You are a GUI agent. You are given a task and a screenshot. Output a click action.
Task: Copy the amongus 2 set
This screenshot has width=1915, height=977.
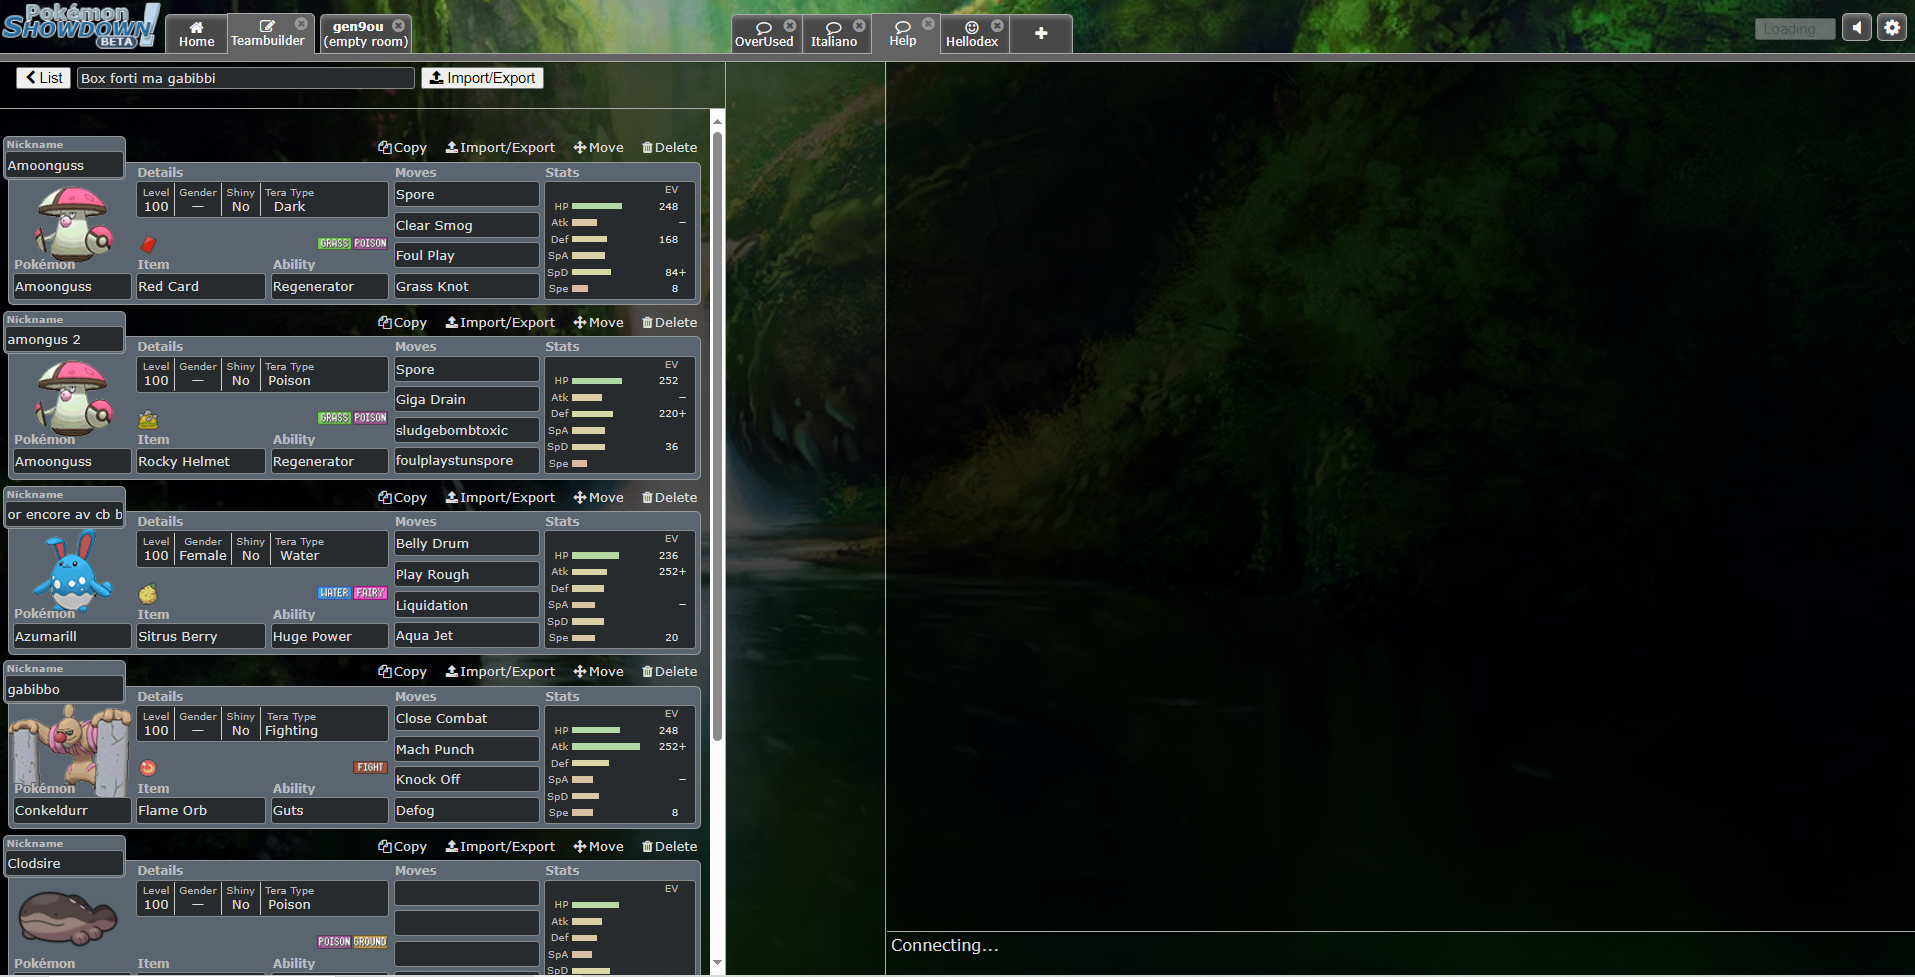[402, 323]
